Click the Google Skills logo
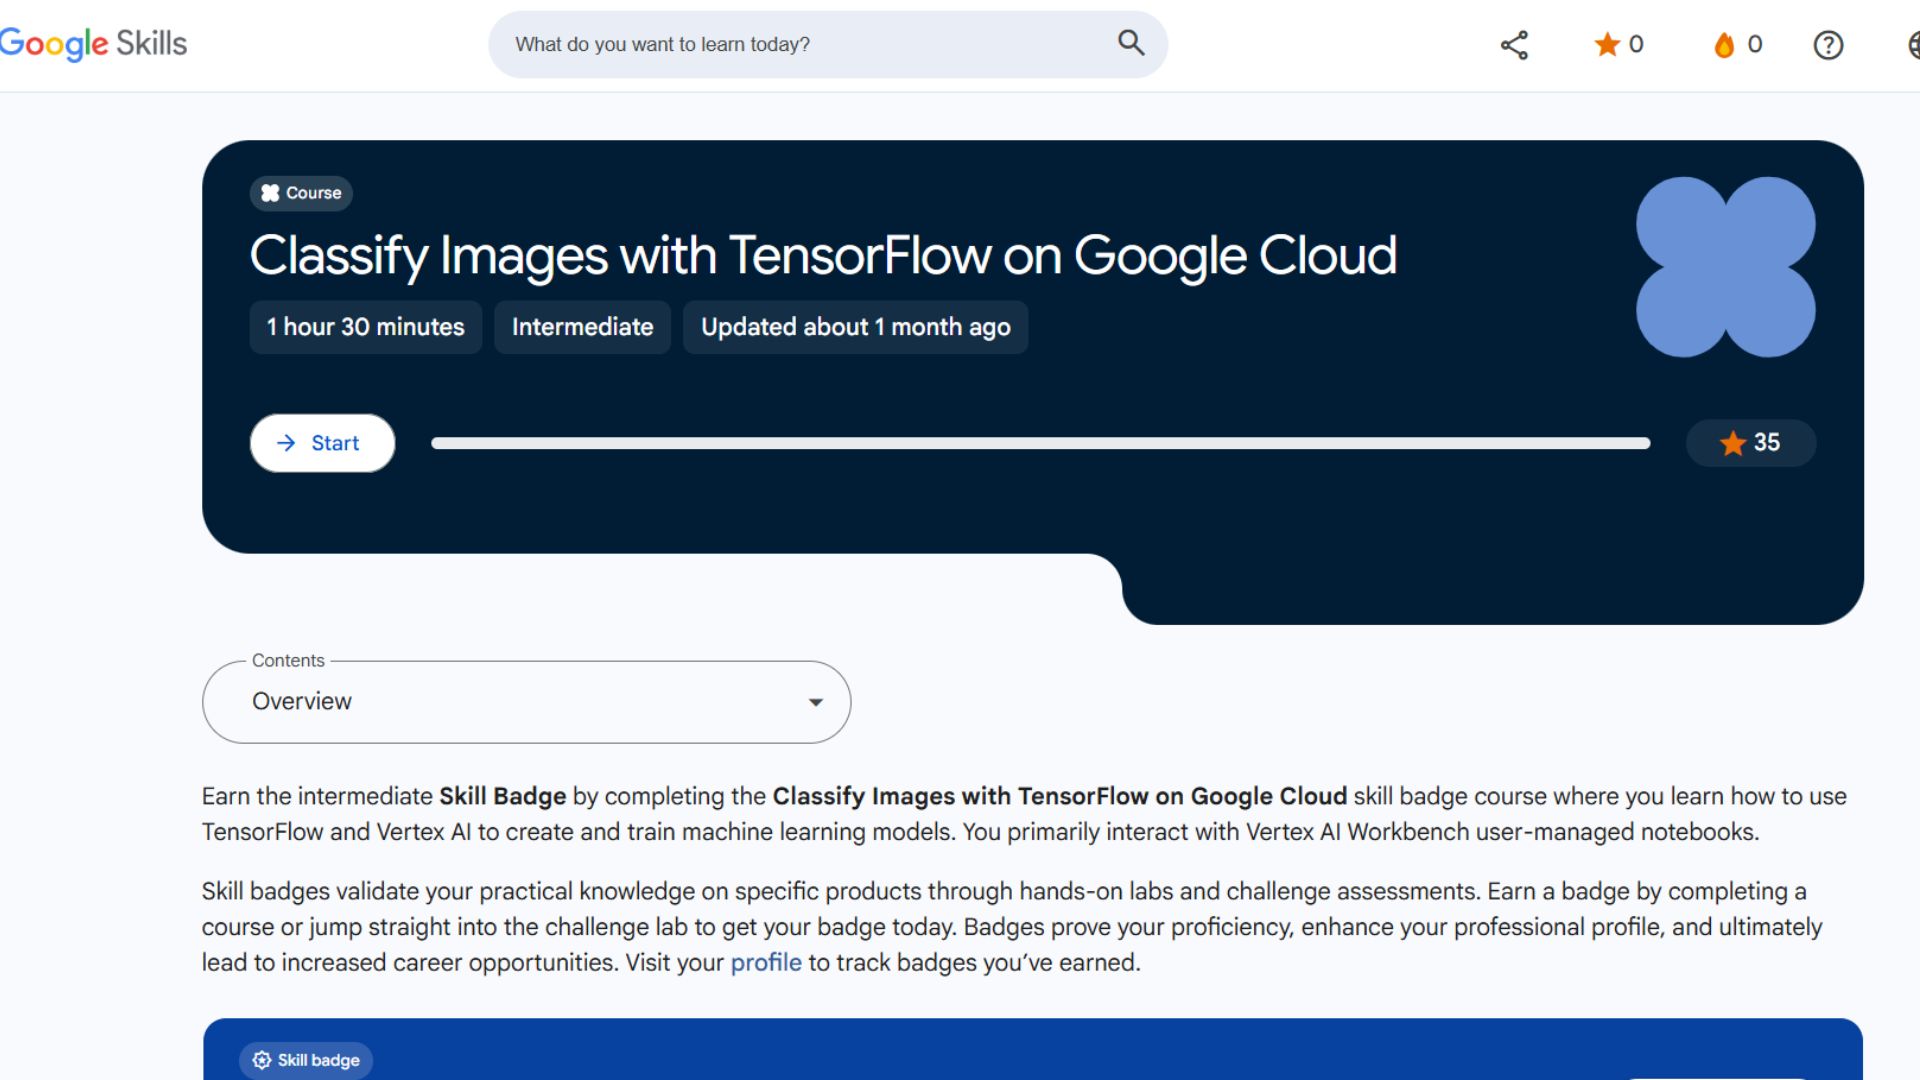 tap(93, 43)
